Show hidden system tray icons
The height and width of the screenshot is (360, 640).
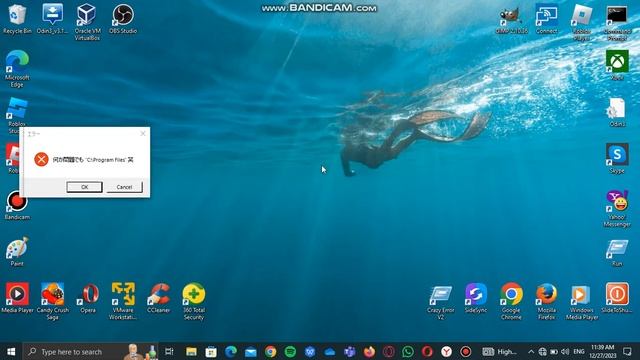pyautogui.click(x=531, y=351)
